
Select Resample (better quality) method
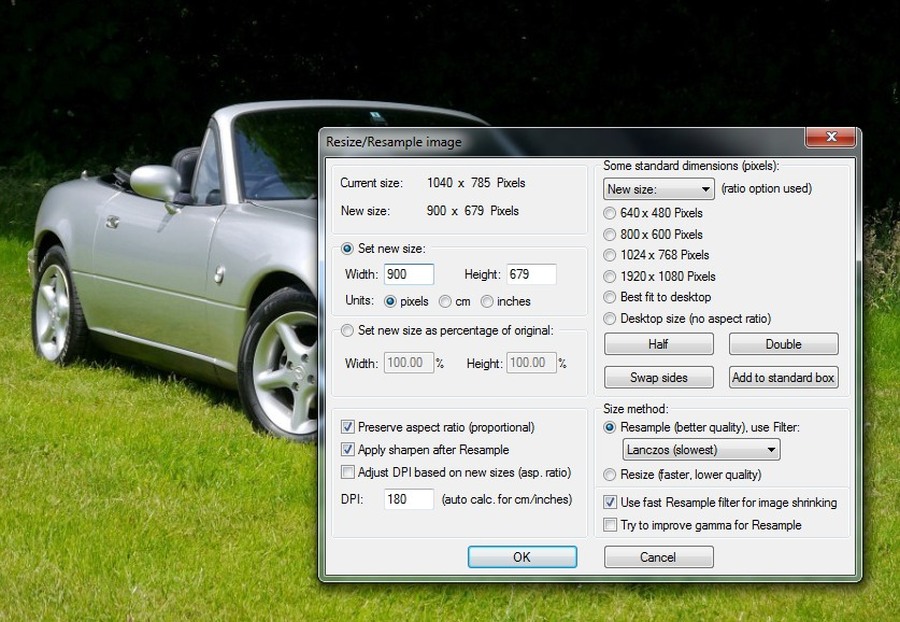tap(610, 427)
